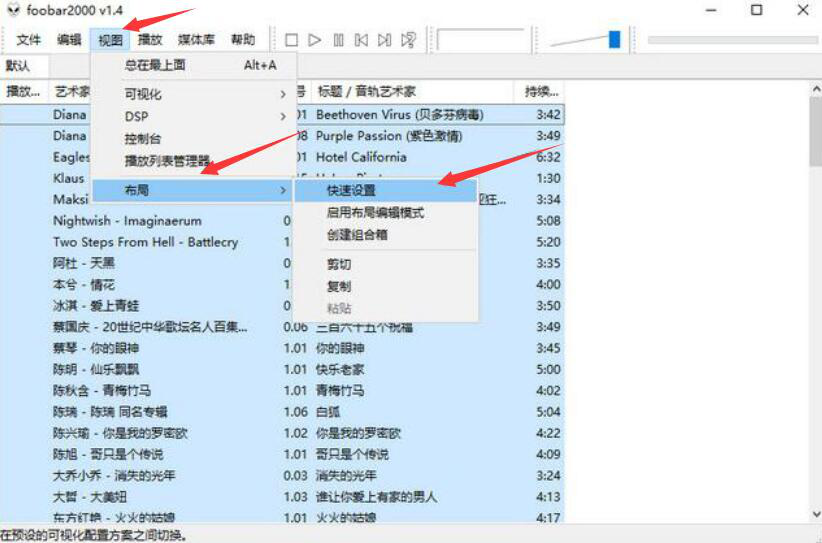Image resolution: width=822 pixels, height=543 pixels.
Task: Select track 青梅竹马 title
Action: 340,391
